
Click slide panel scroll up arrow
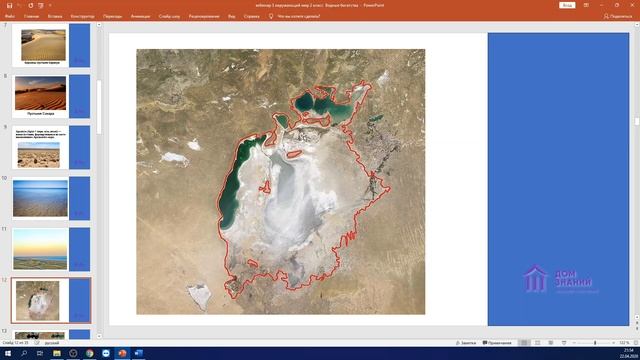coord(99,25)
